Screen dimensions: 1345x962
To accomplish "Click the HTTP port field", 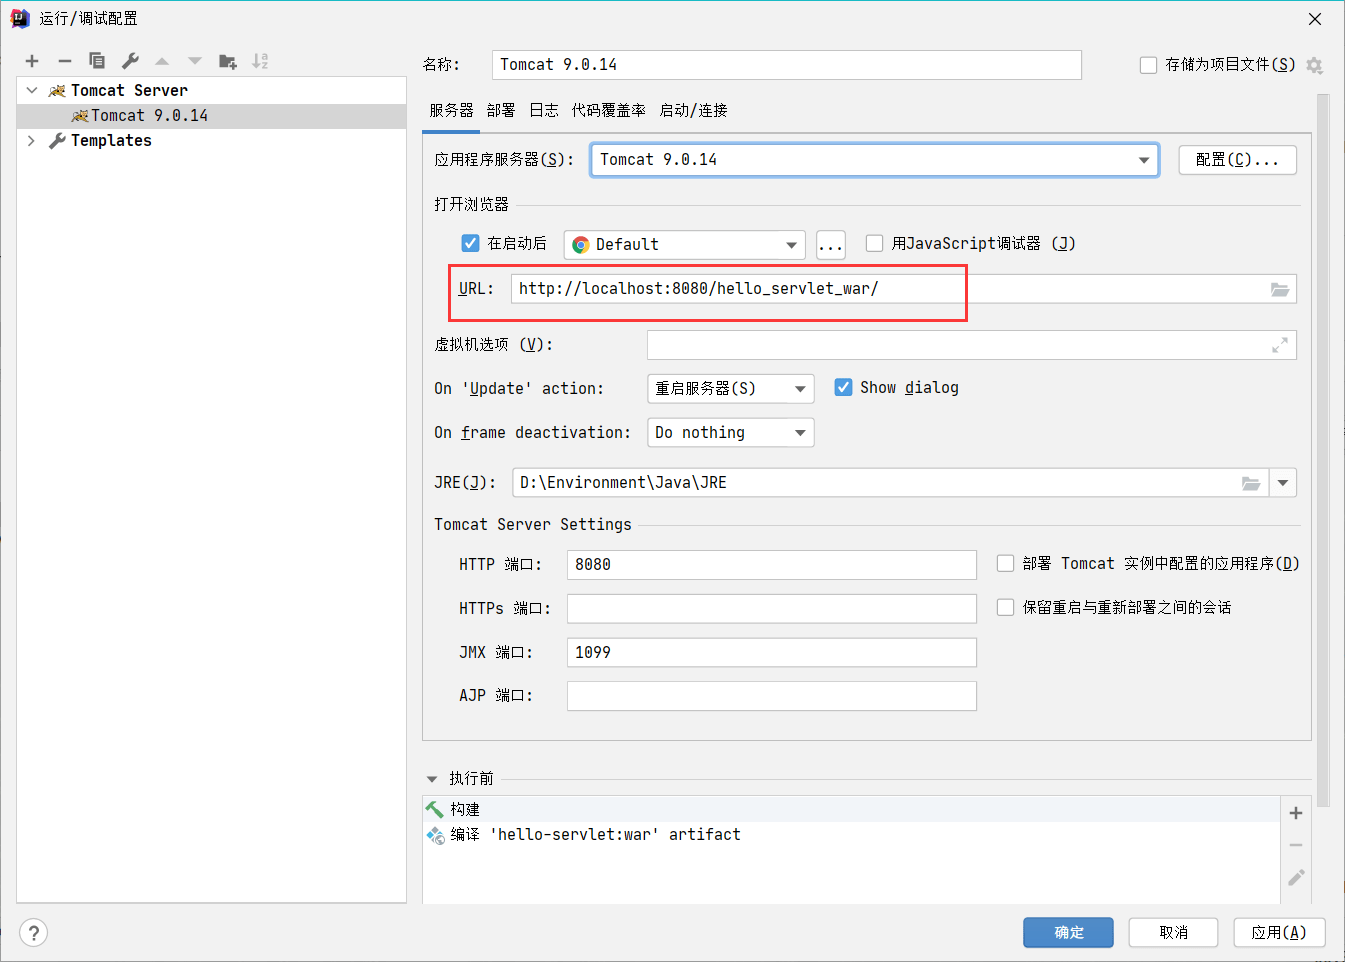I will pos(772,565).
